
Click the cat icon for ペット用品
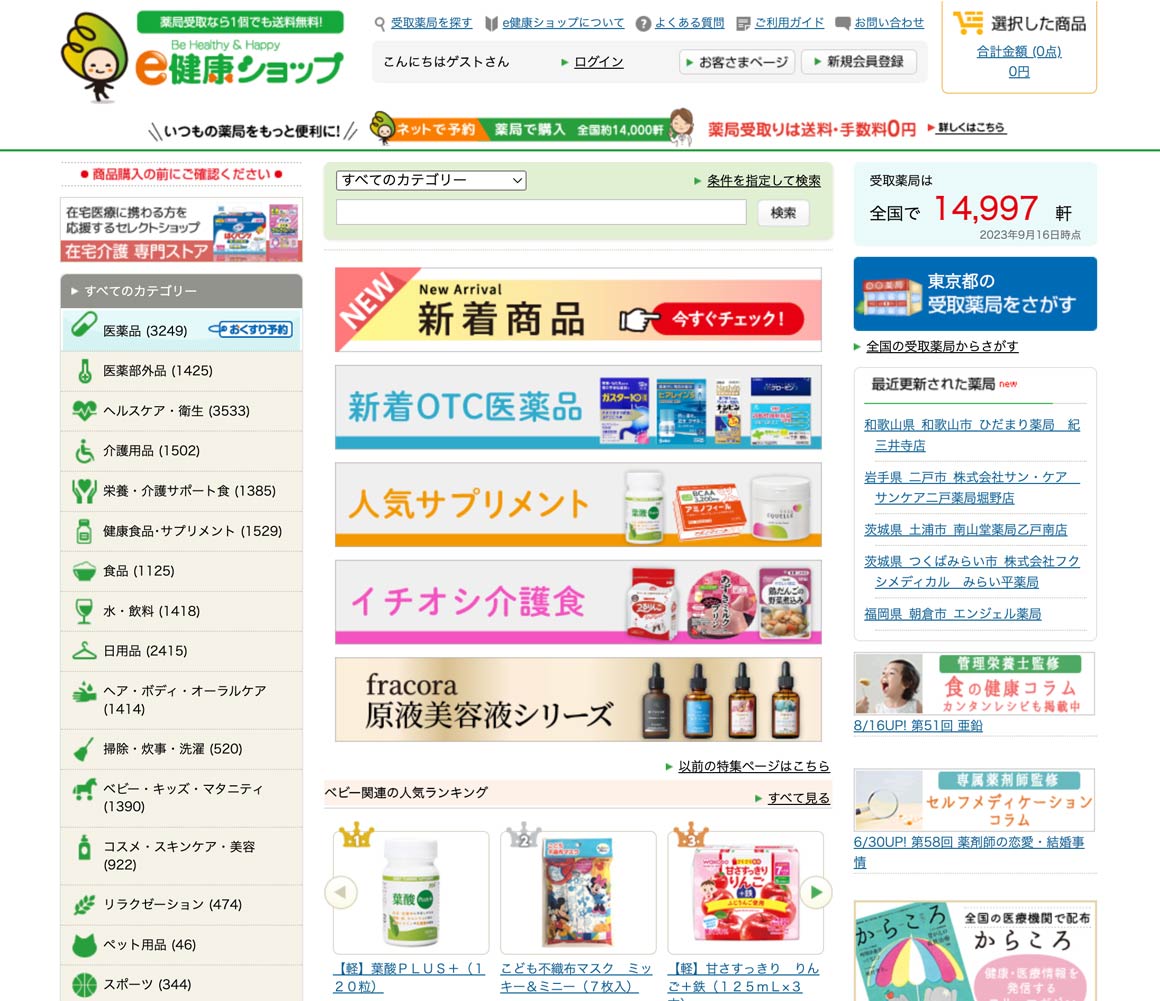(x=84, y=945)
